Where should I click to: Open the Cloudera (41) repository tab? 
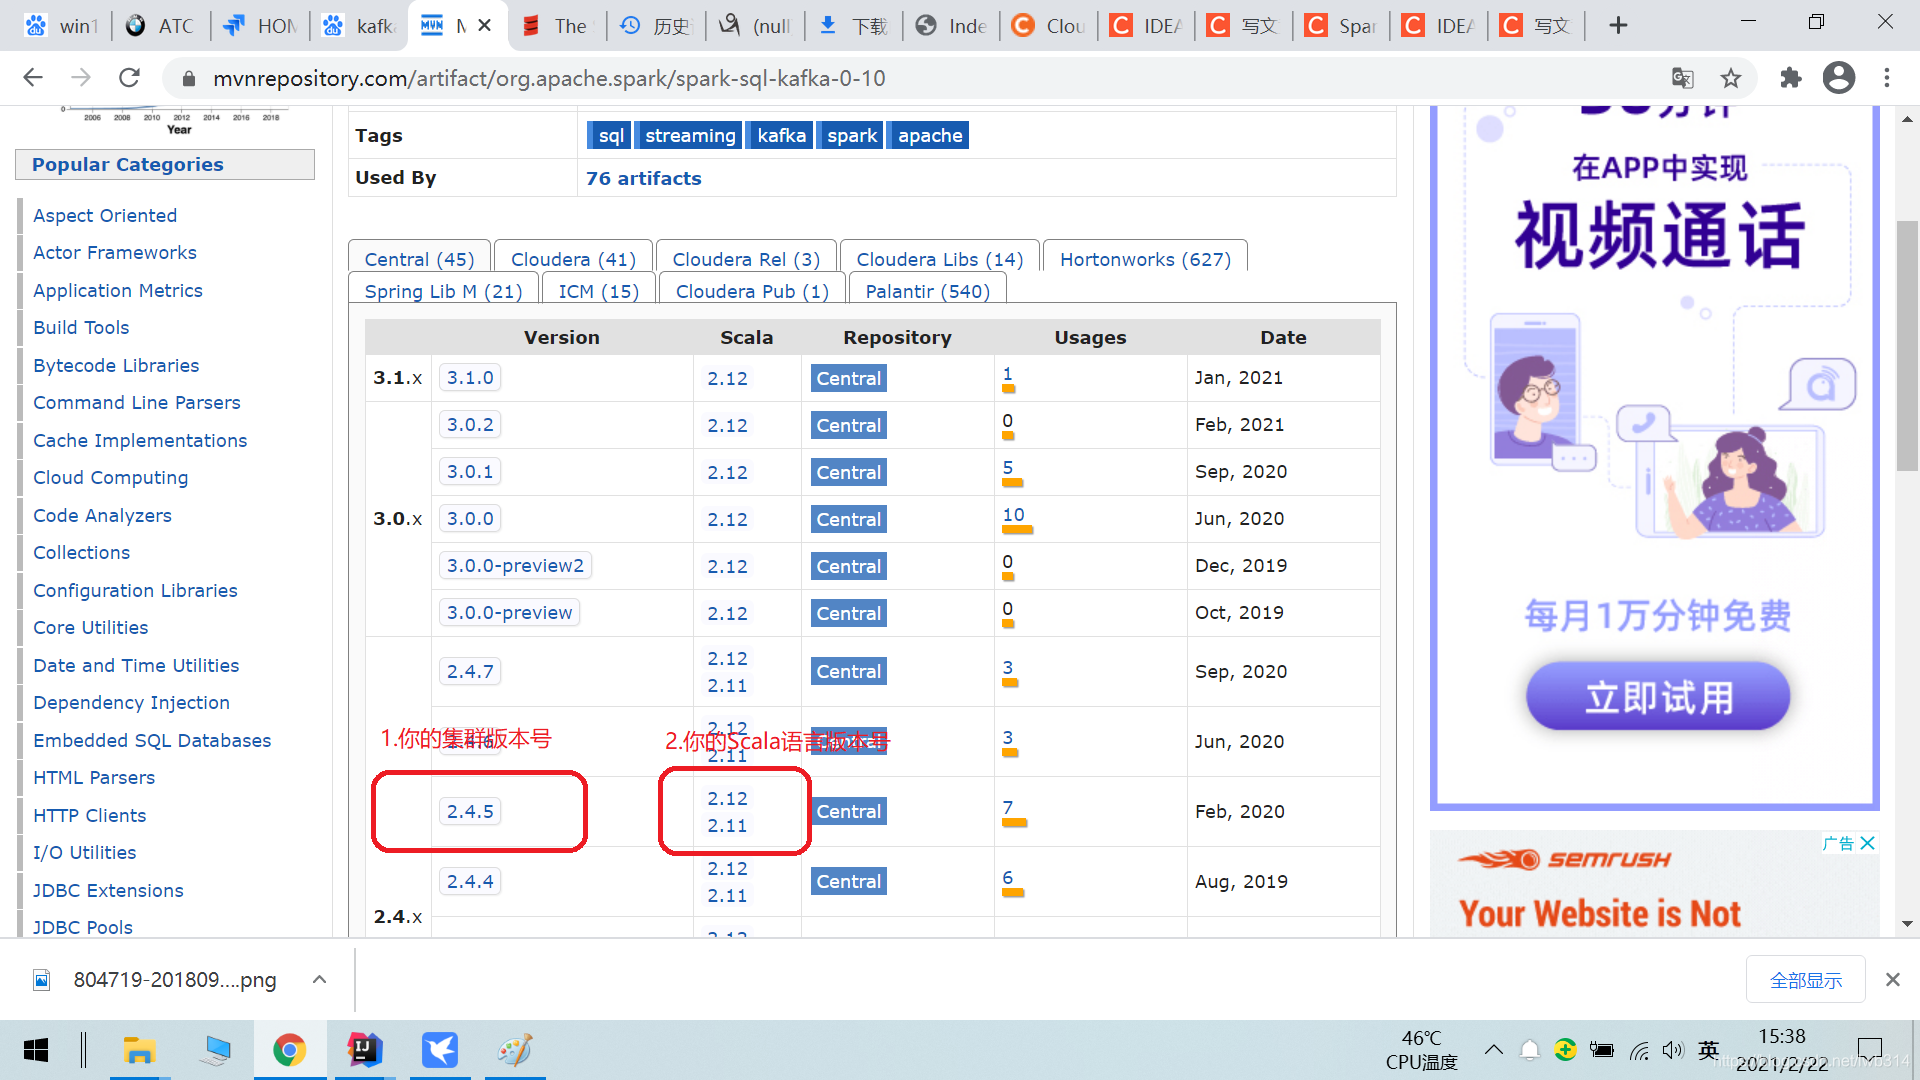pos(573,259)
